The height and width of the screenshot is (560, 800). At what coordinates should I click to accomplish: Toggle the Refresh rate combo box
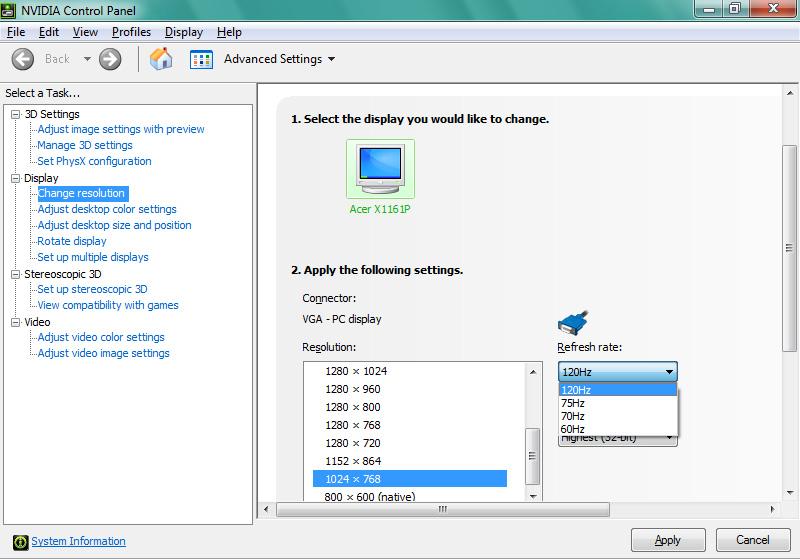(x=618, y=372)
